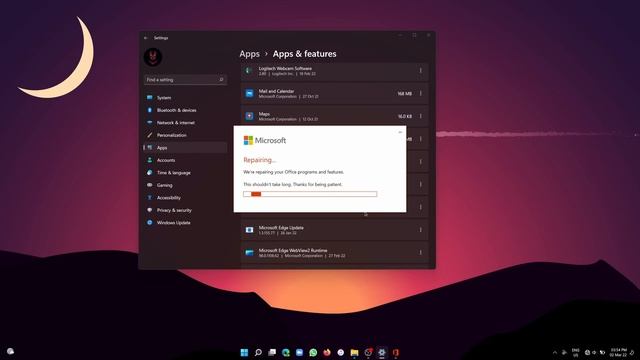Image resolution: width=640 pixels, height=360 pixels.
Task: Open WhatsApp from the taskbar
Action: pyautogui.click(x=313, y=352)
